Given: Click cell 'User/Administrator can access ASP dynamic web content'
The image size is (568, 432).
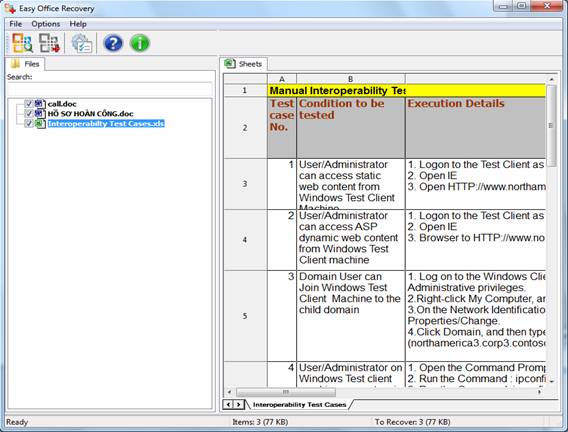Looking at the screenshot, I should point(351,240).
